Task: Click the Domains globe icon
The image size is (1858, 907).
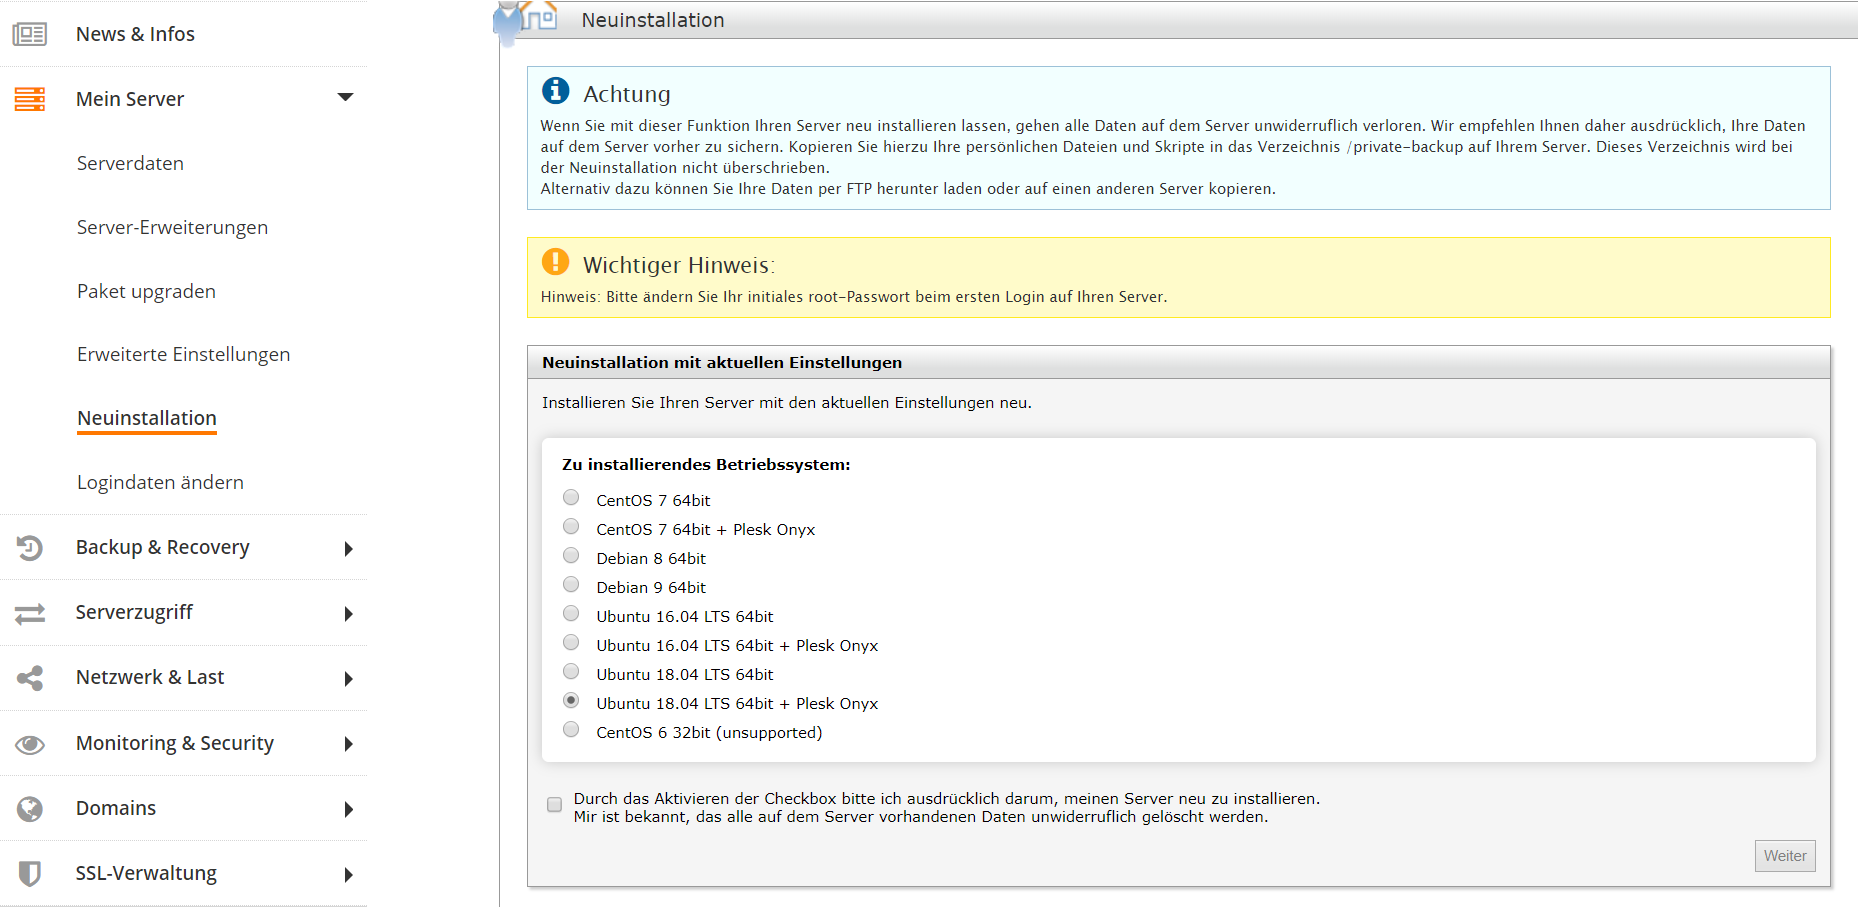Action: [30, 809]
